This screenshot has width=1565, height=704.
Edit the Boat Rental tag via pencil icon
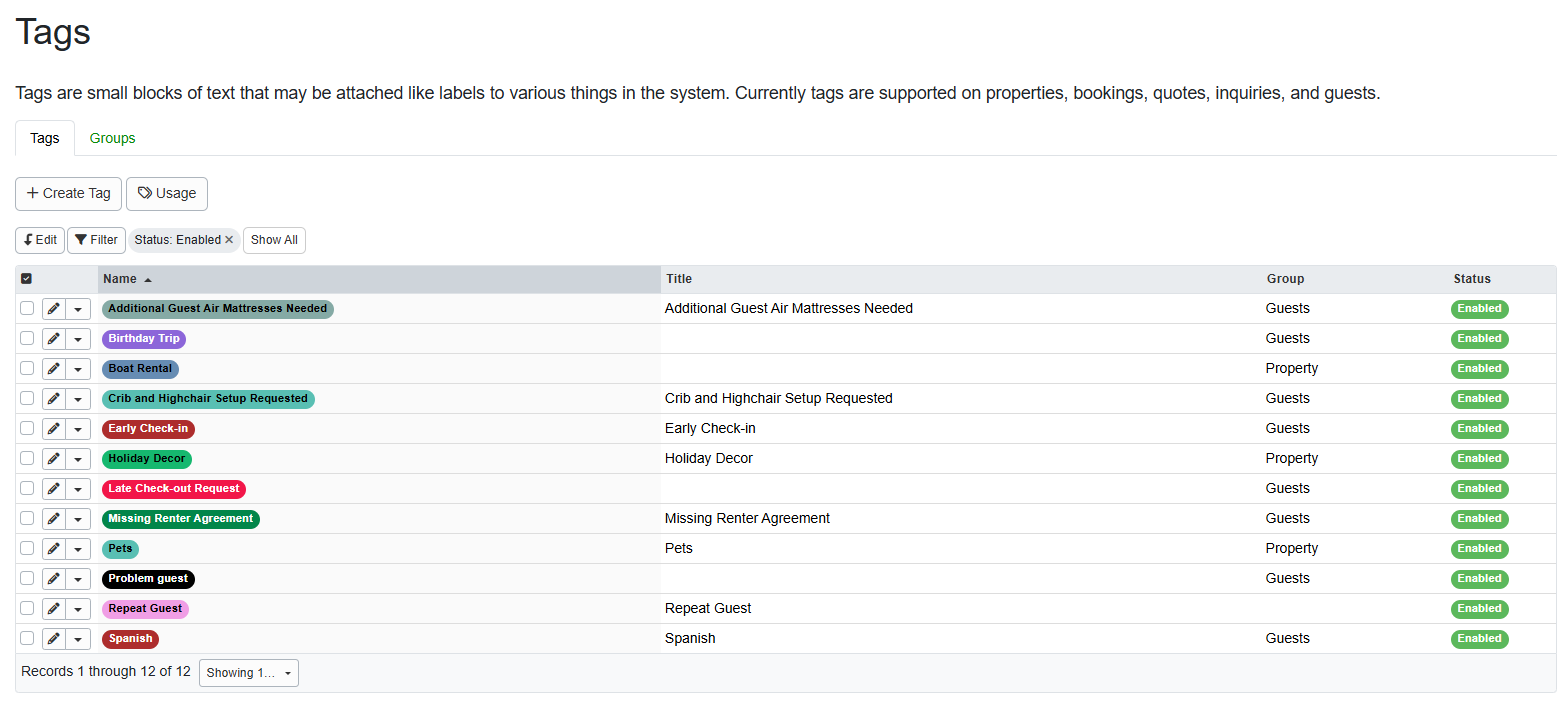point(54,369)
